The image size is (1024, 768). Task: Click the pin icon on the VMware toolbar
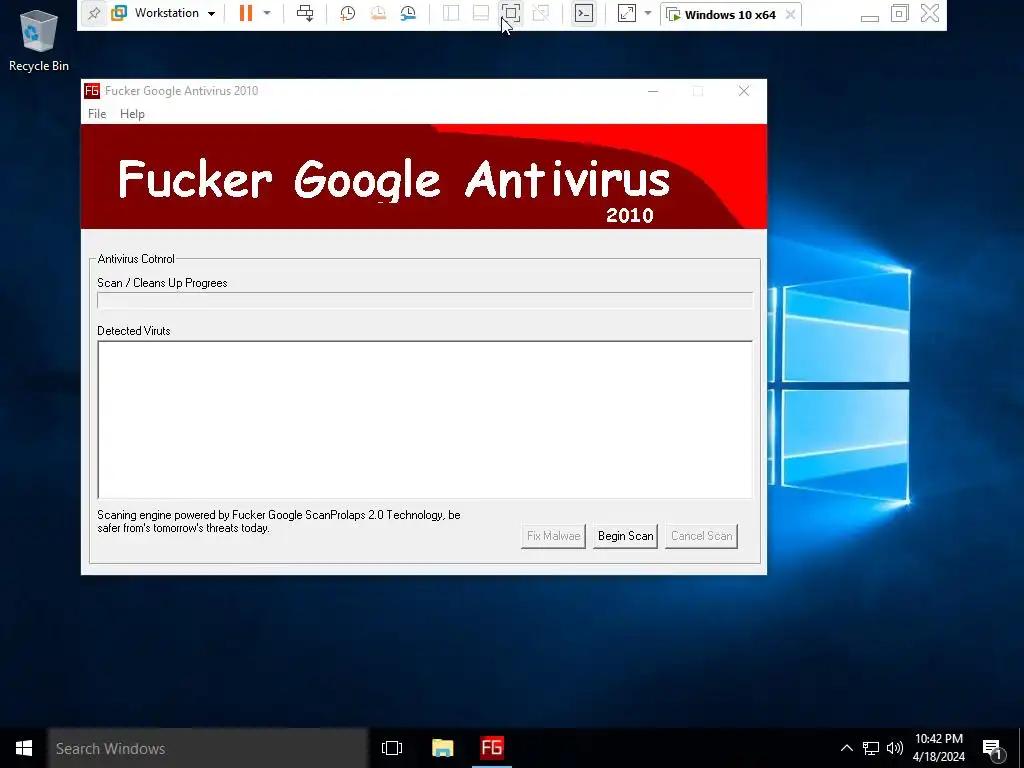tap(93, 14)
